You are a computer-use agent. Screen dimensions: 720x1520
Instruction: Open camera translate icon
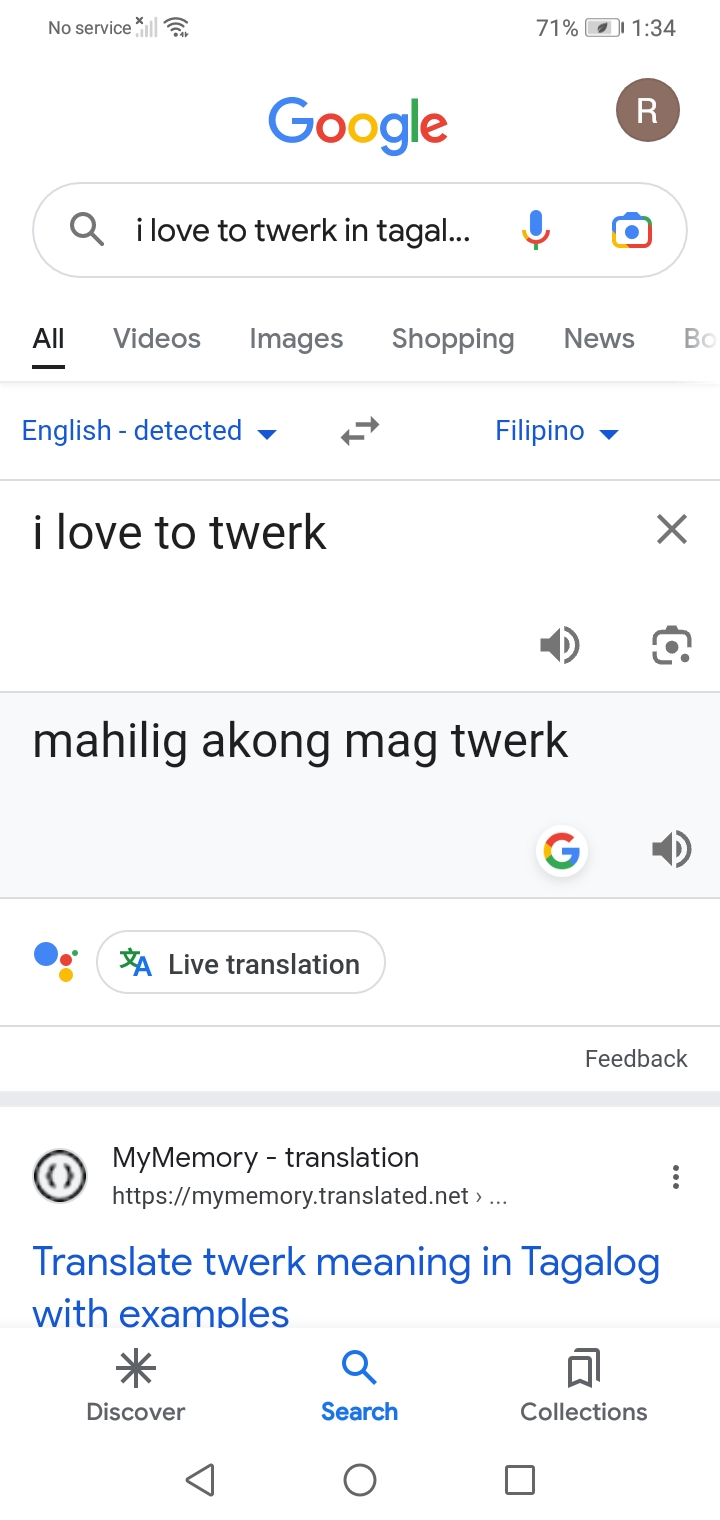coord(671,645)
